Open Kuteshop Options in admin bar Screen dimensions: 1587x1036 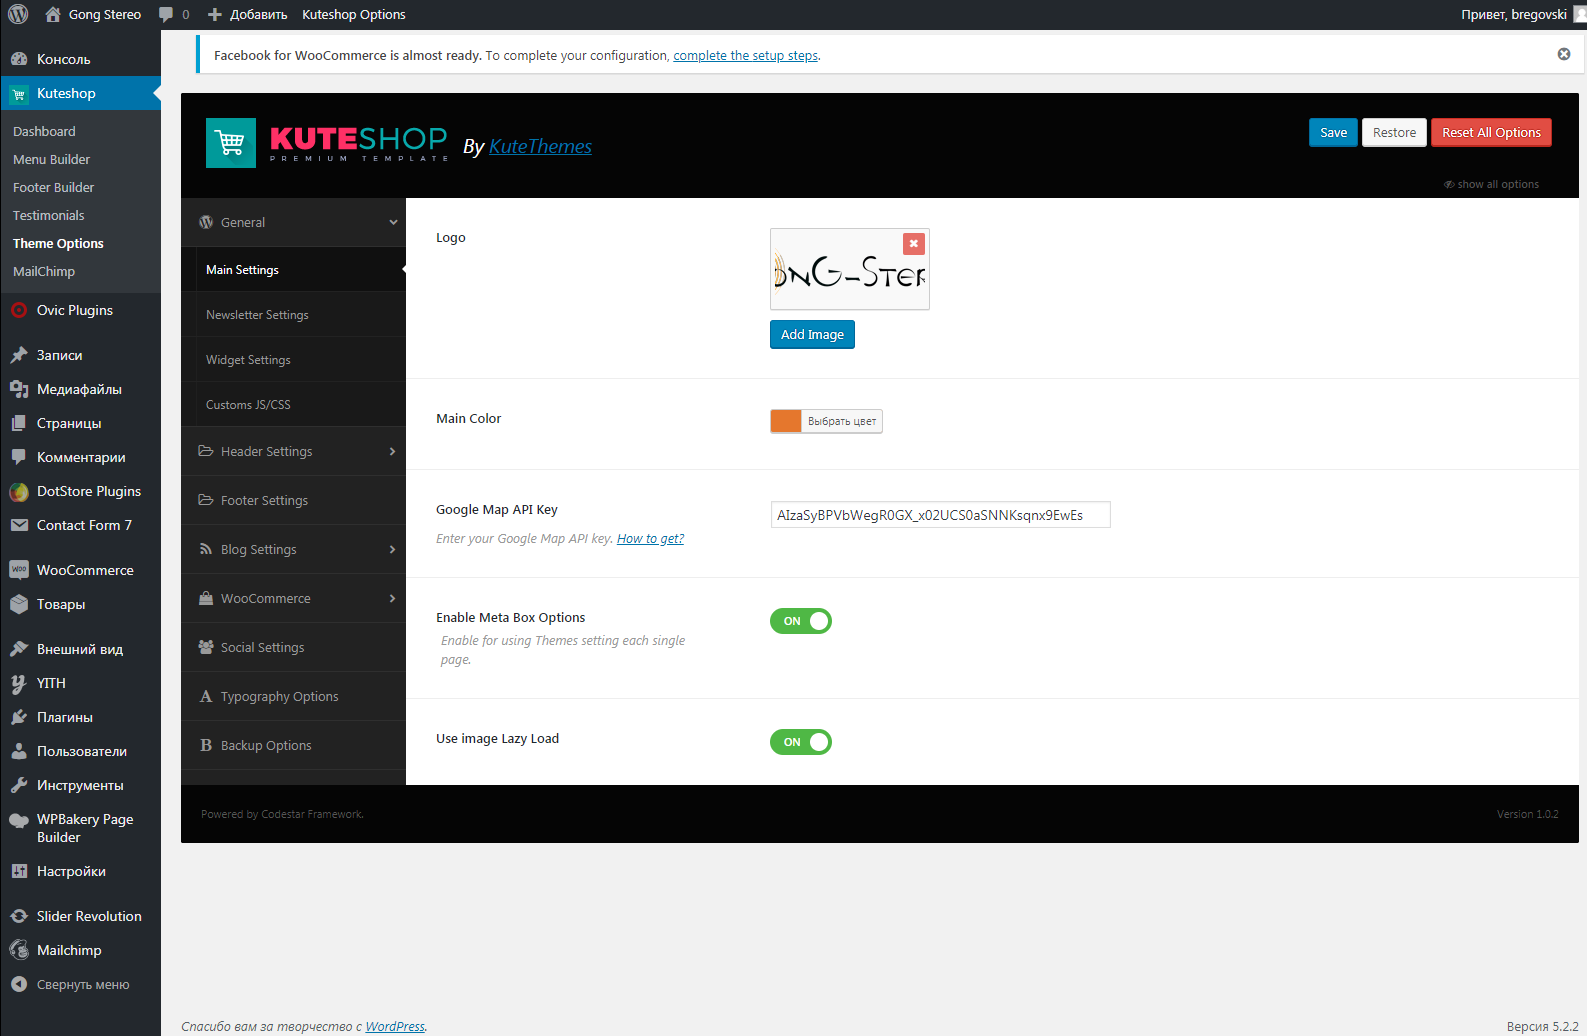(354, 14)
